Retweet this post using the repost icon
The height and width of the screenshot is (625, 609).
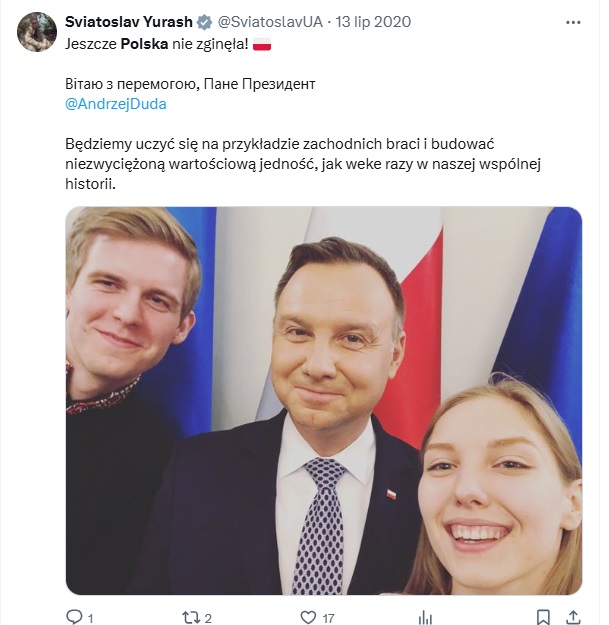191,617
